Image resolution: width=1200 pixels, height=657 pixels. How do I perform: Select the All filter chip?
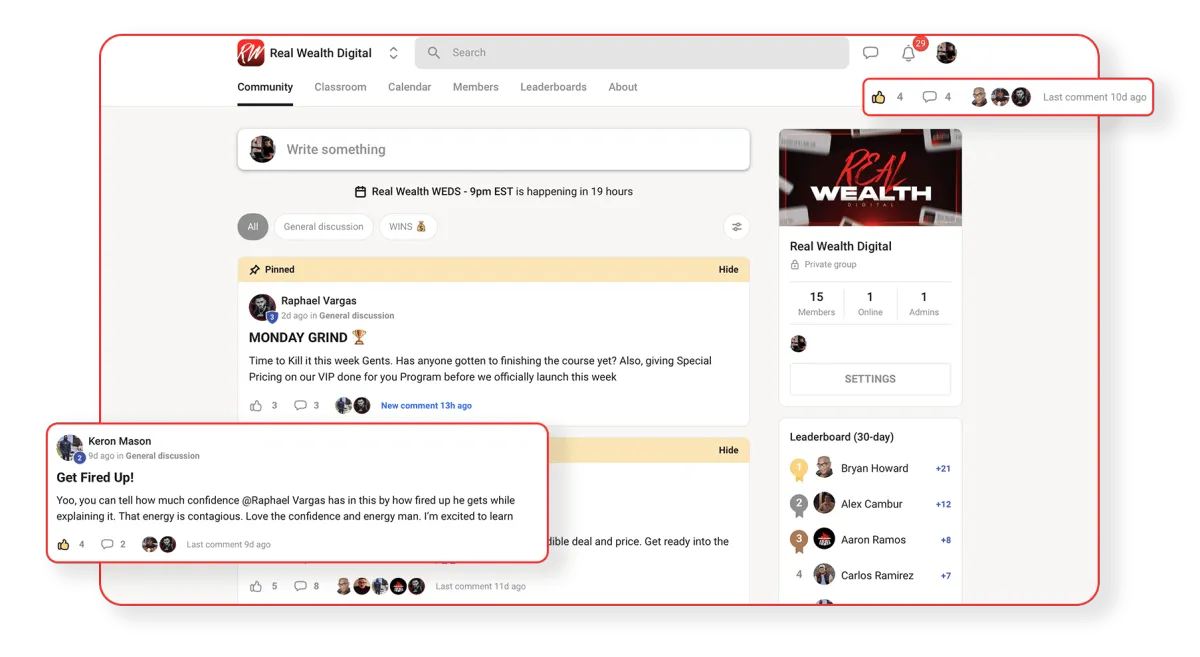pyautogui.click(x=253, y=227)
